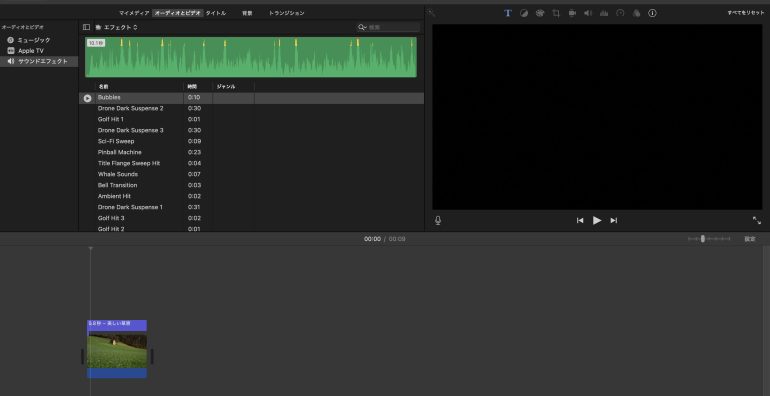Skip to the previous clip
This screenshot has height=396, width=770.
click(580, 221)
